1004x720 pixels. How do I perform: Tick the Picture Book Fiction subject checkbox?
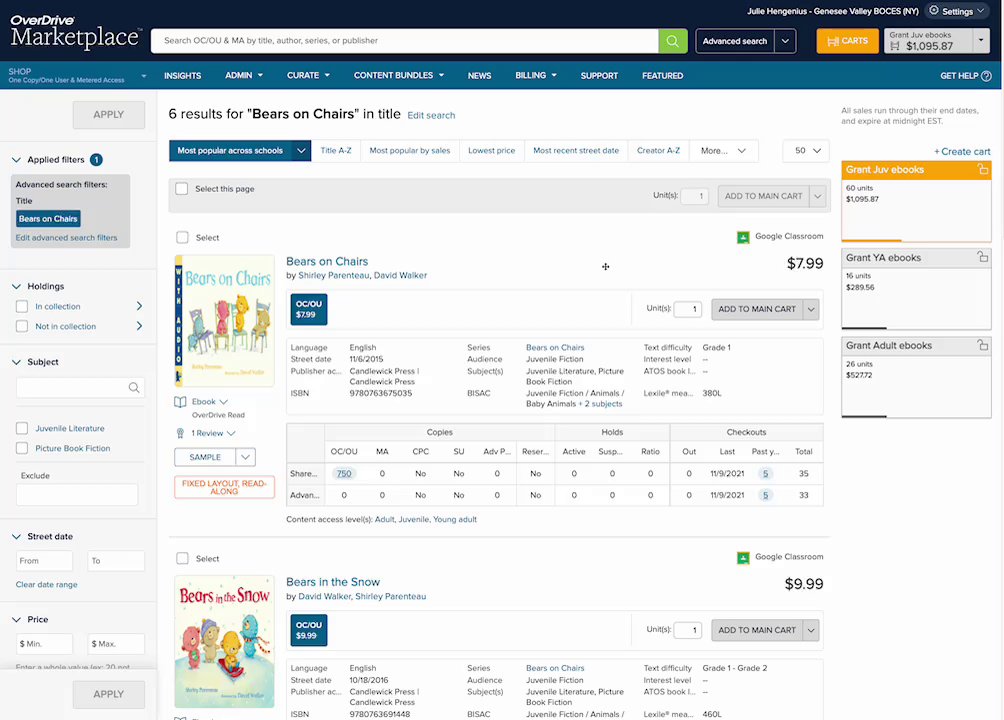point(22,448)
